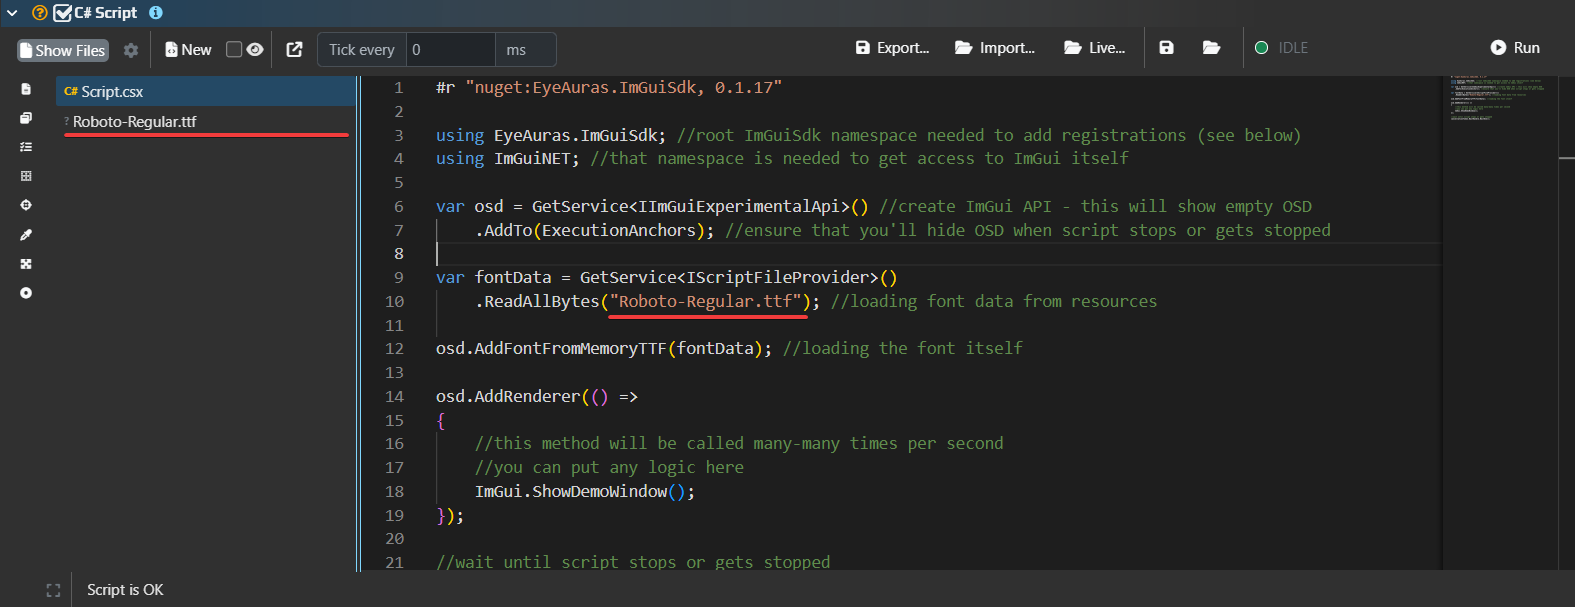Click the pop-out external window icon

(294, 49)
